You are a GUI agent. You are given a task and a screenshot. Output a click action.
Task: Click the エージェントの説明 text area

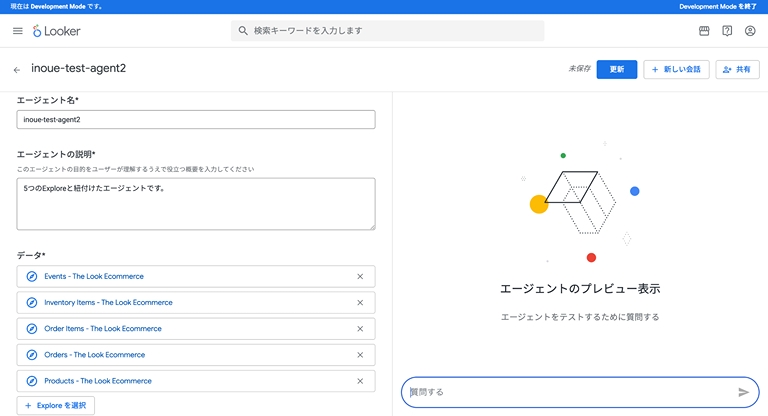coord(196,204)
